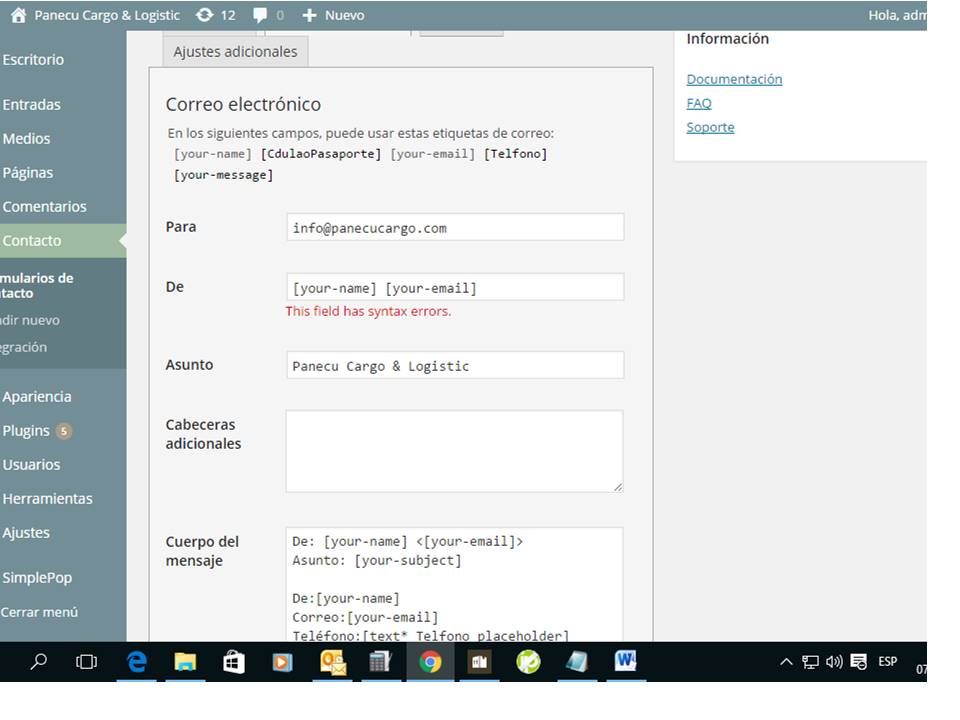The width and height of the screenshot is (960, 720).
Task: Click the plus Nuevo button
Action: pyautogui.click(x=333, y=15)
